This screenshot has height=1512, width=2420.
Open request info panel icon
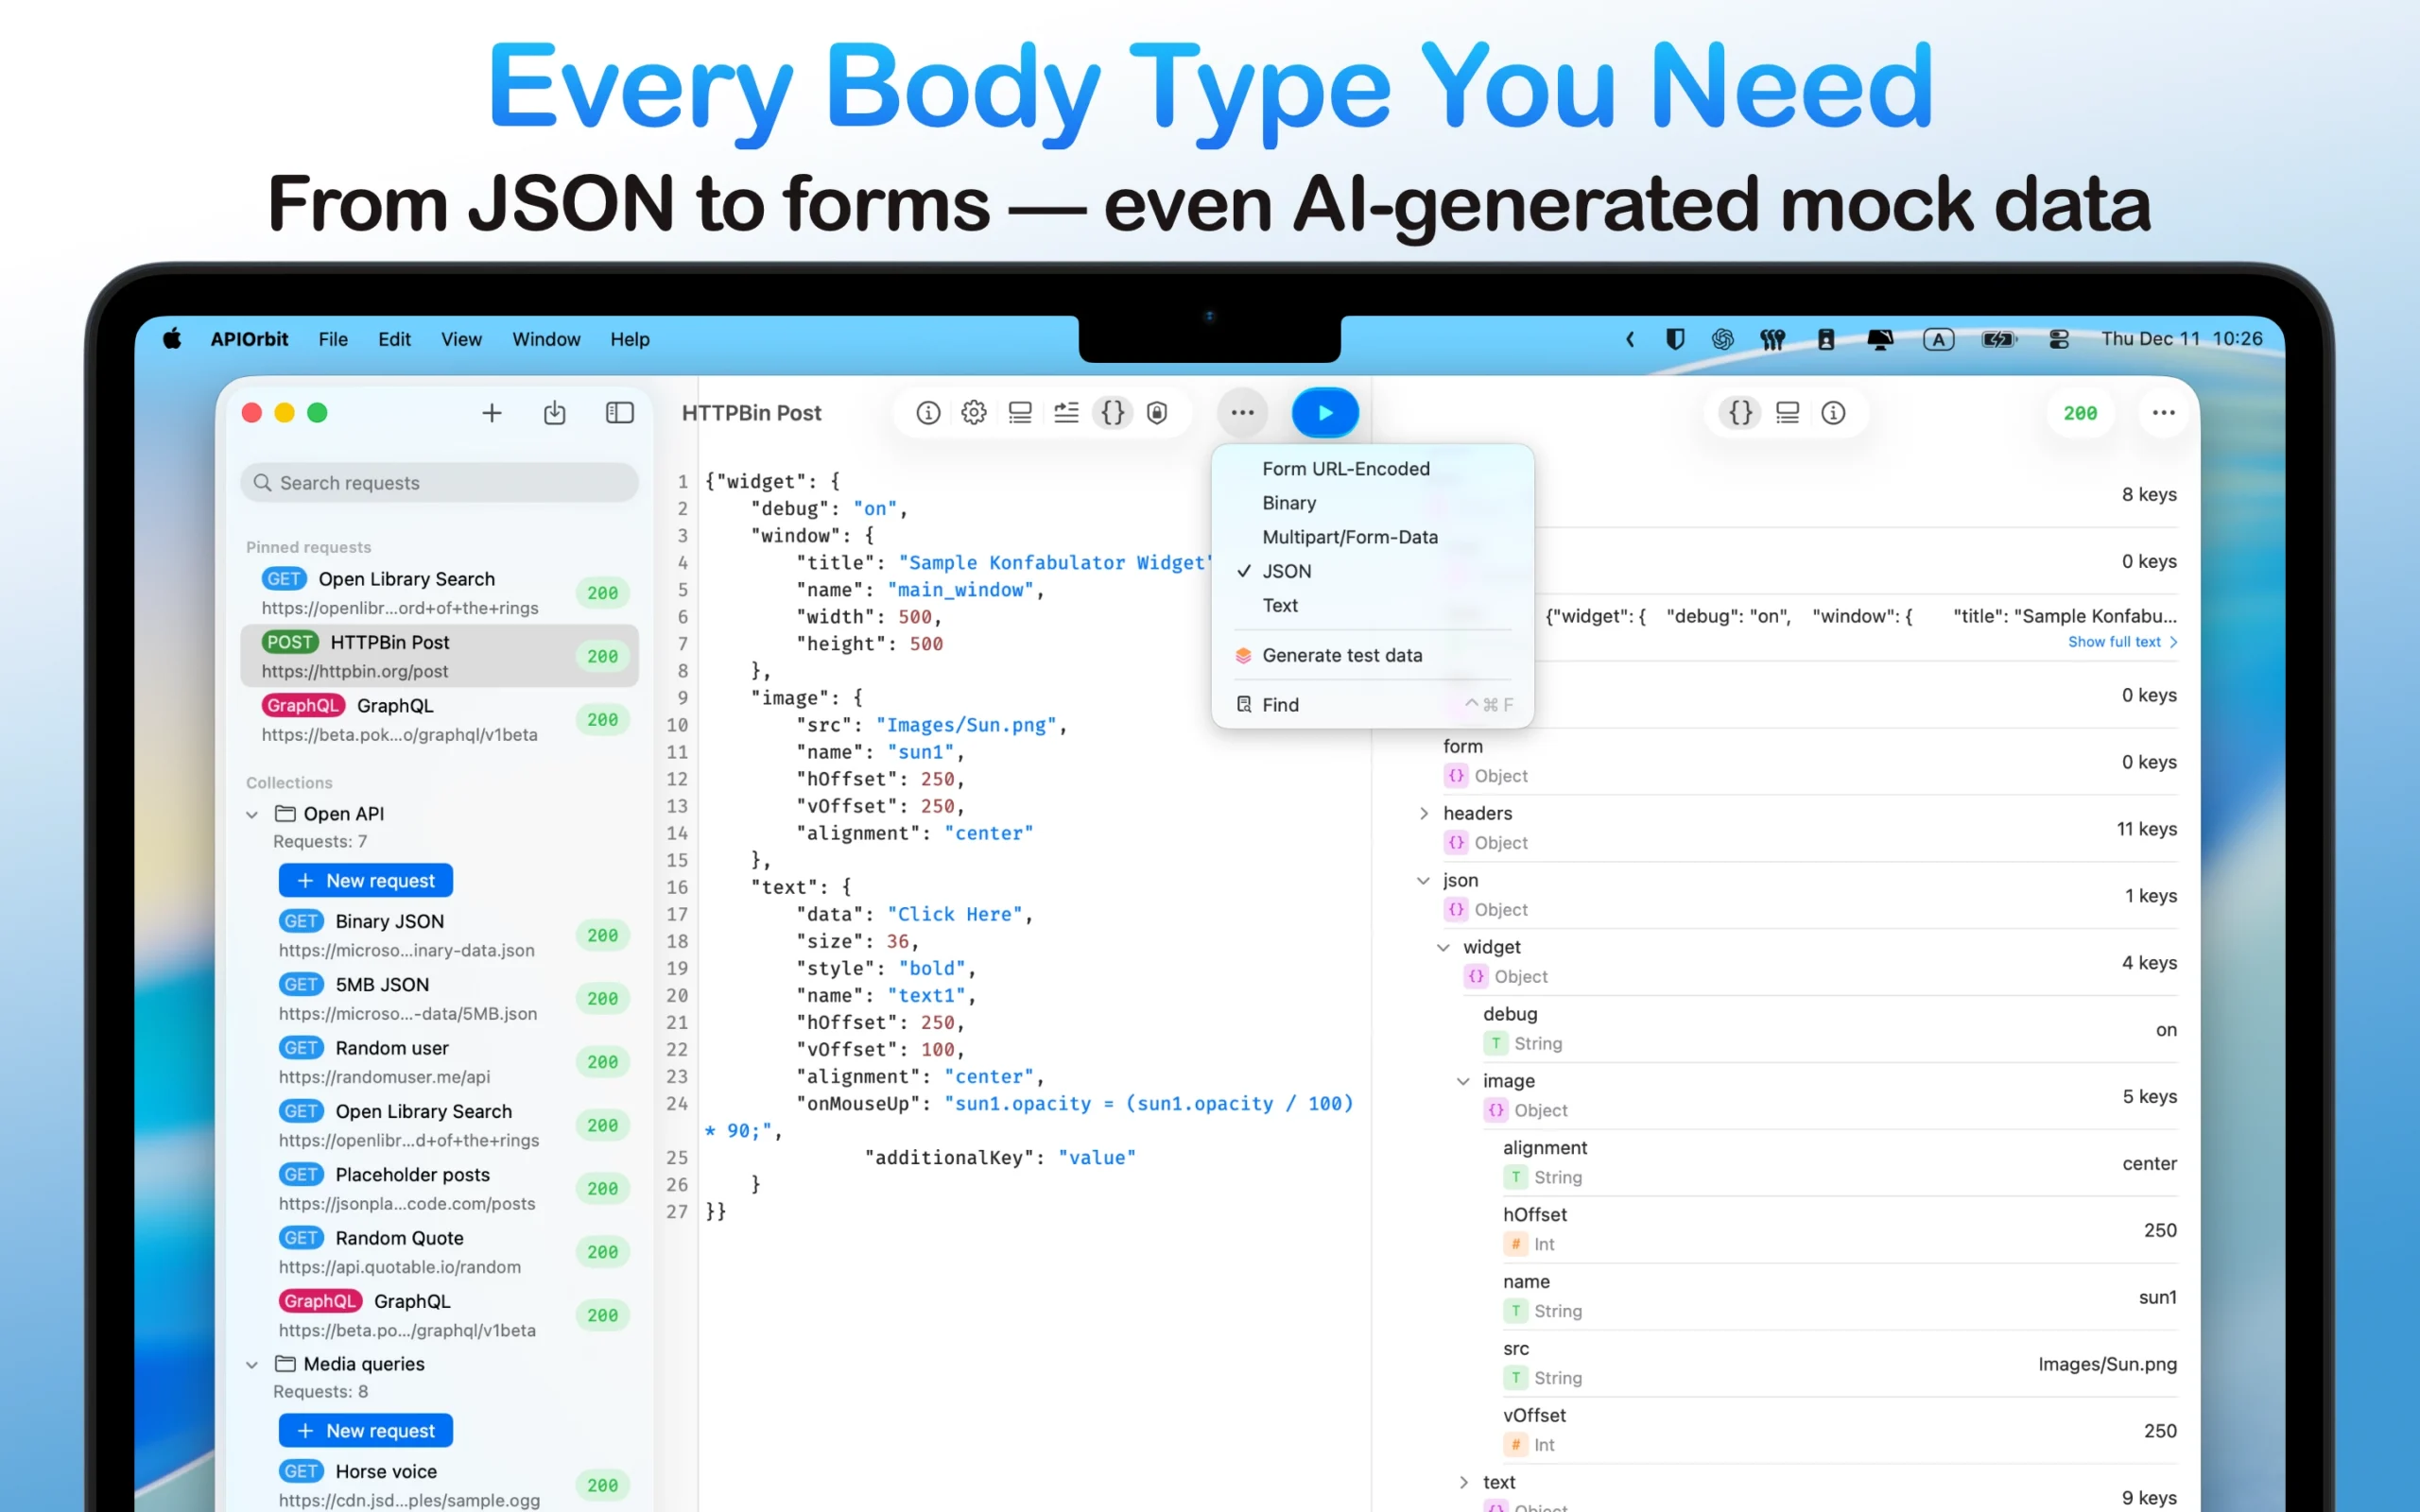point(927,412)
